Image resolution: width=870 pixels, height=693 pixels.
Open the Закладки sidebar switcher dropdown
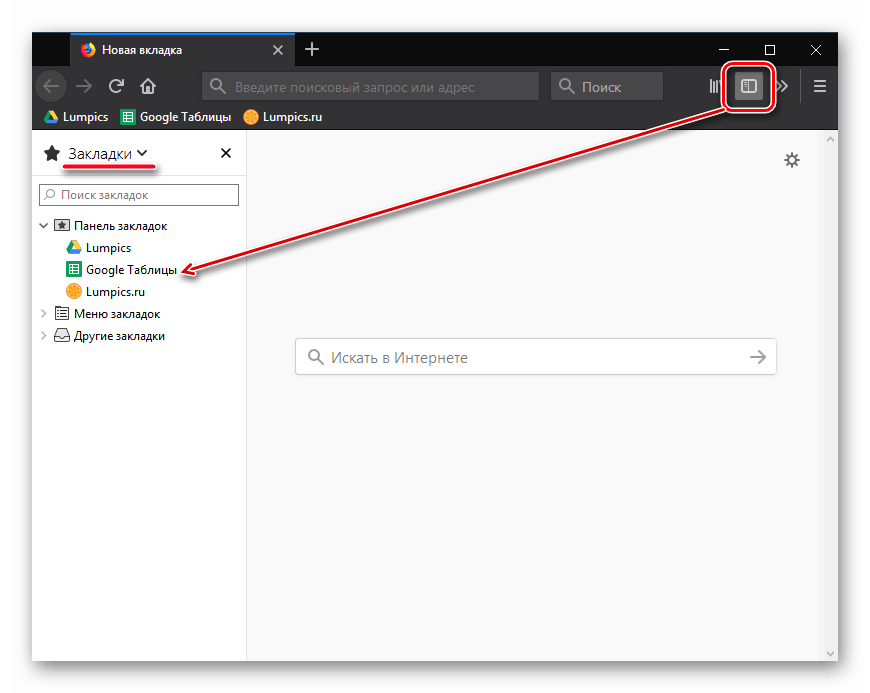[108, 153]
